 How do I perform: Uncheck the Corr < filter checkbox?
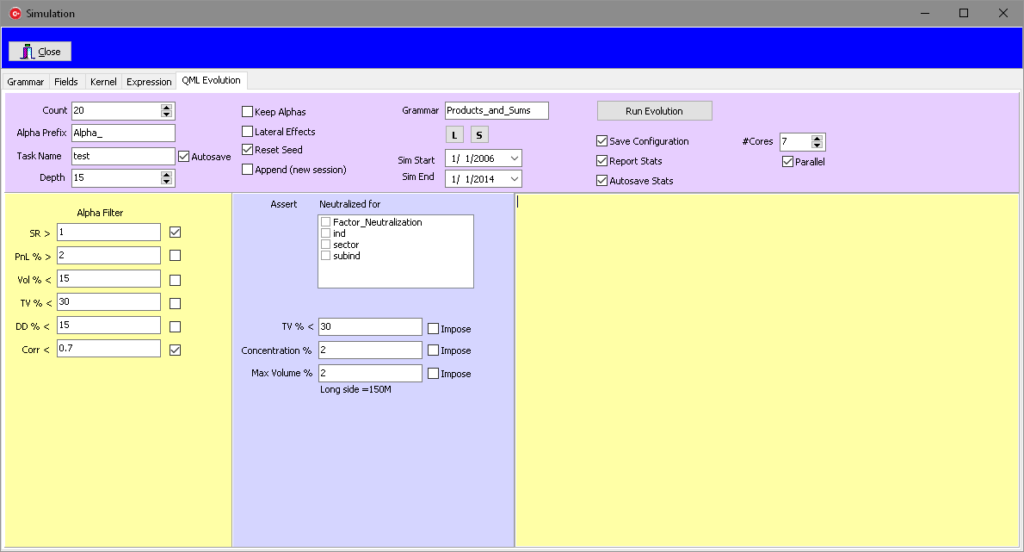tap(175, 350)
